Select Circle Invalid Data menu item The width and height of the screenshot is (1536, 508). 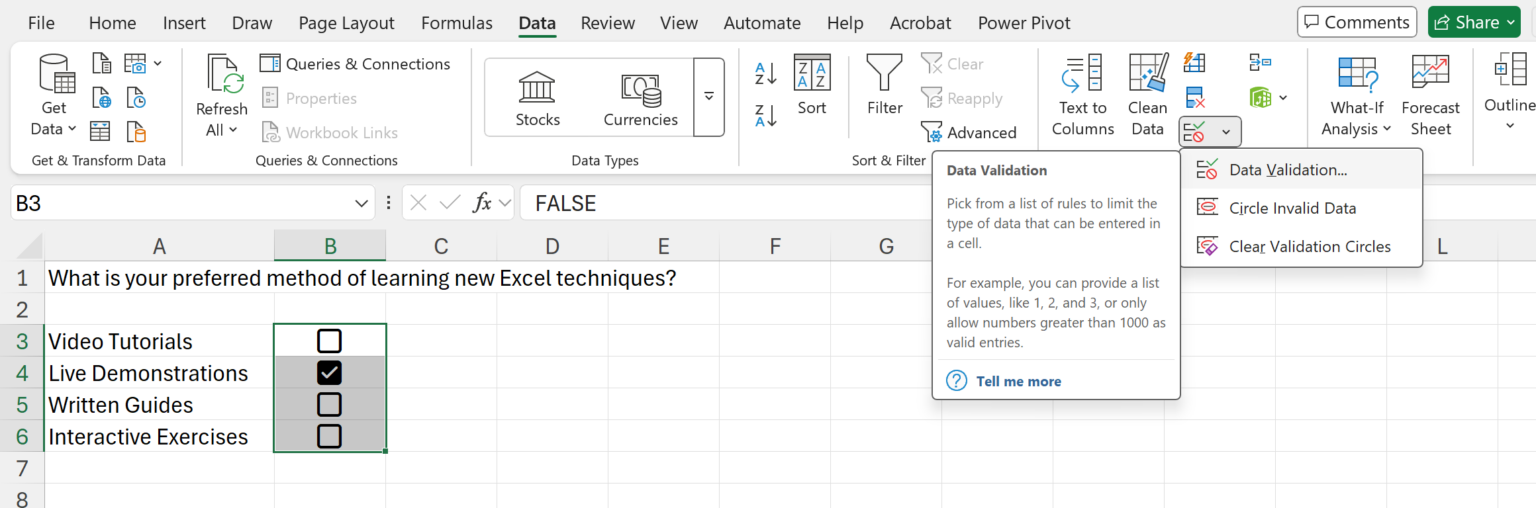click(1292, 208)
